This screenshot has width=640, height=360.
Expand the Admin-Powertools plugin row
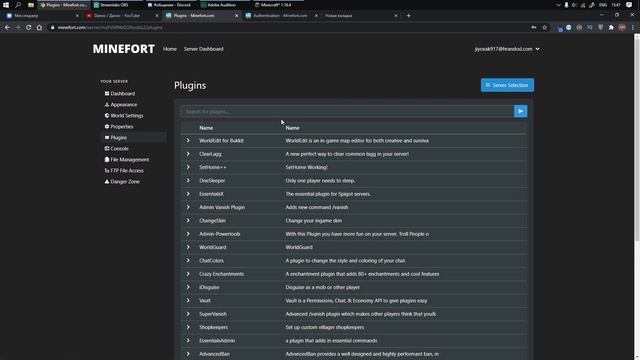[188, 234]
